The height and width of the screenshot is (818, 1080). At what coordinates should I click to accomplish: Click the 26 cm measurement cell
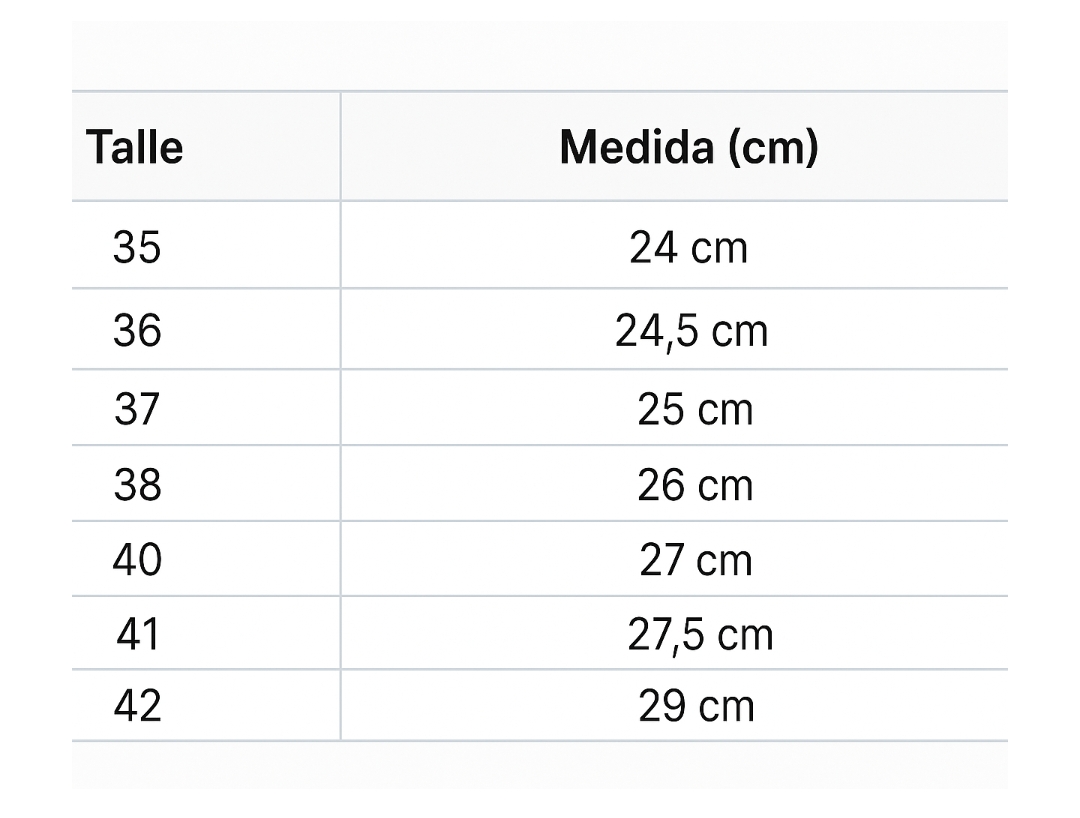(695, 484)
